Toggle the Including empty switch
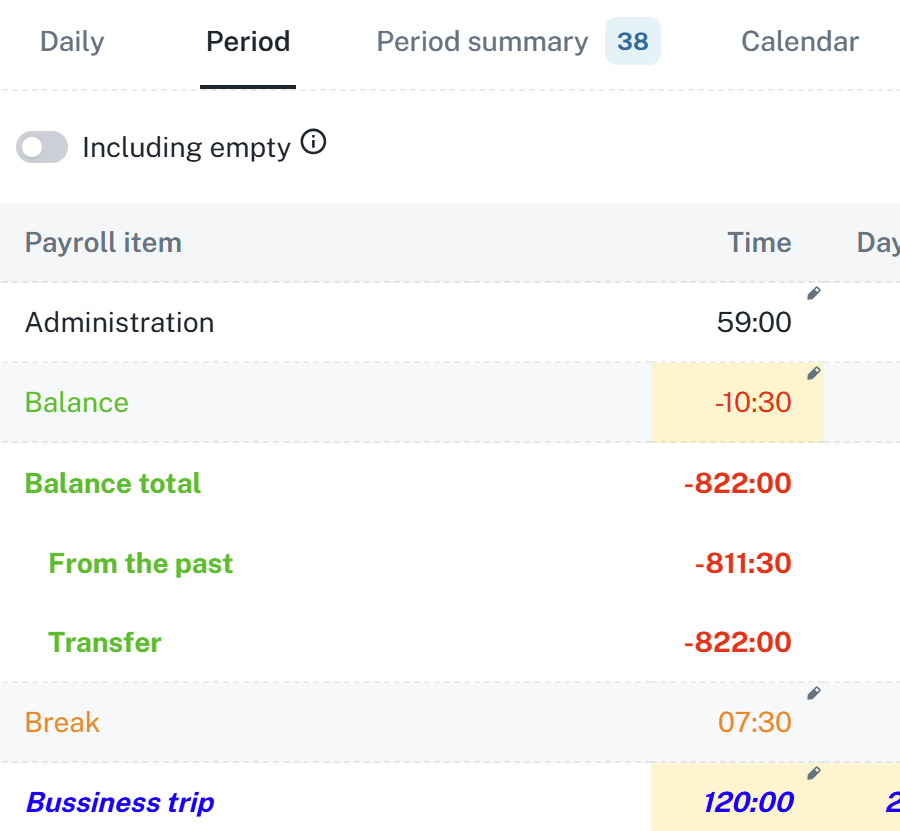The width and height of the screenshot is (900, 831). point(42,147)
